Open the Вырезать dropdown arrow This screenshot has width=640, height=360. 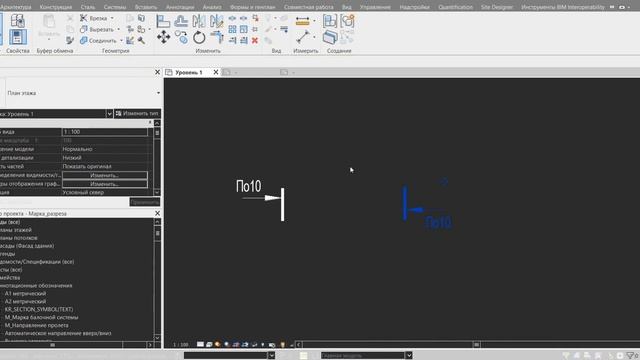tap(119, 29)
